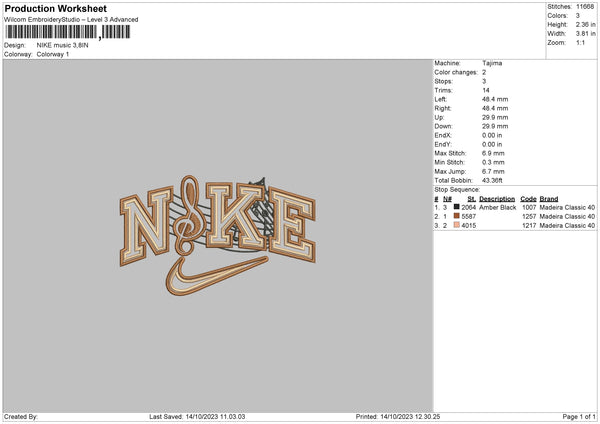The width and height of the screenshot is (600, 424).
Task: Click the Colors count value 3
Action: pos(578,16)
